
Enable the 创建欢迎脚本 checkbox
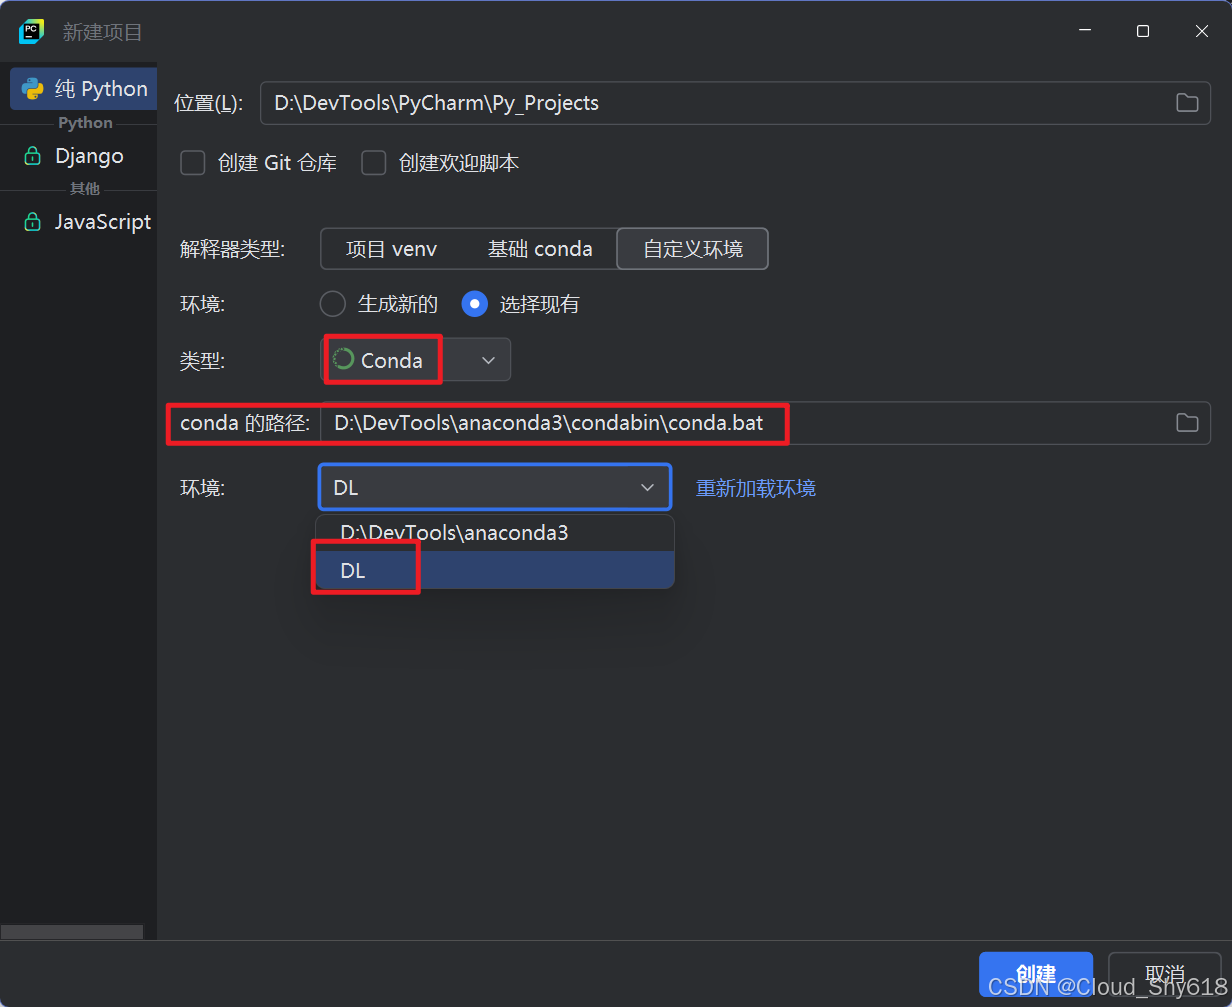tap(373, 163)
